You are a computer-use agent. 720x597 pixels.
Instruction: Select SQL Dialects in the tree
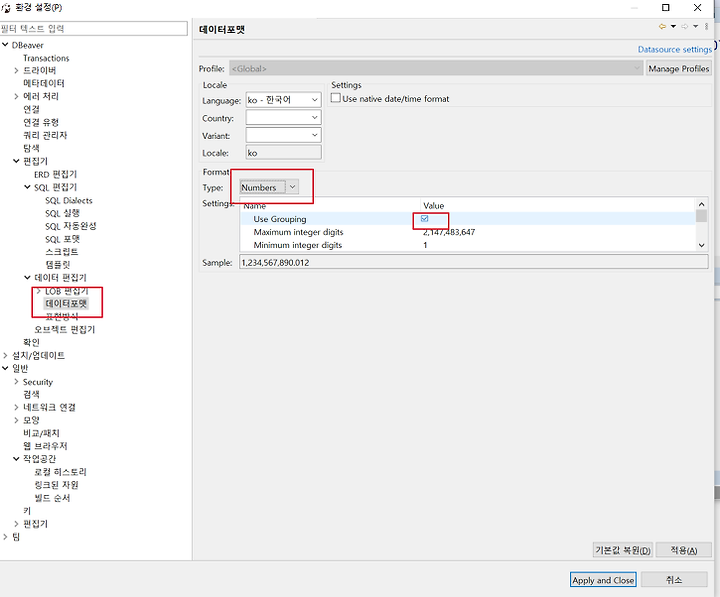[68, 200]
